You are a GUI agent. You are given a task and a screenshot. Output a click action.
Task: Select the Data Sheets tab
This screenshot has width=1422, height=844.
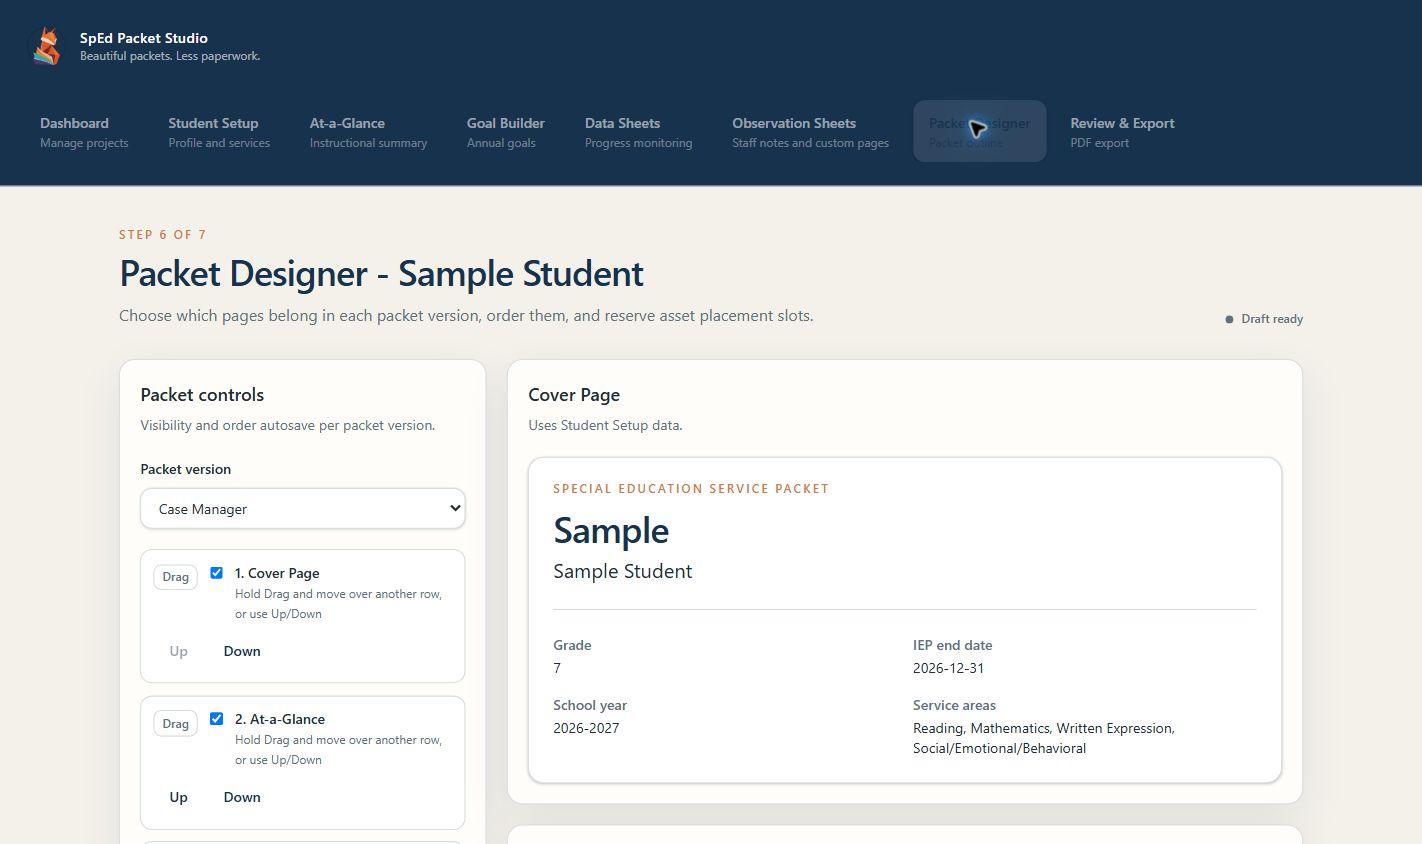(x=638, y=132)
